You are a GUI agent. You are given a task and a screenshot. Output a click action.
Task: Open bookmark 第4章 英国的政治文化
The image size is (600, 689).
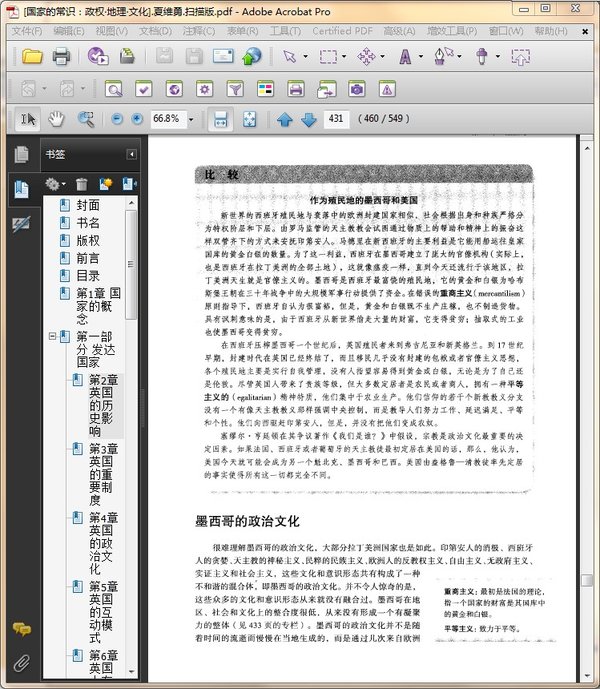[x=103, y=544]
